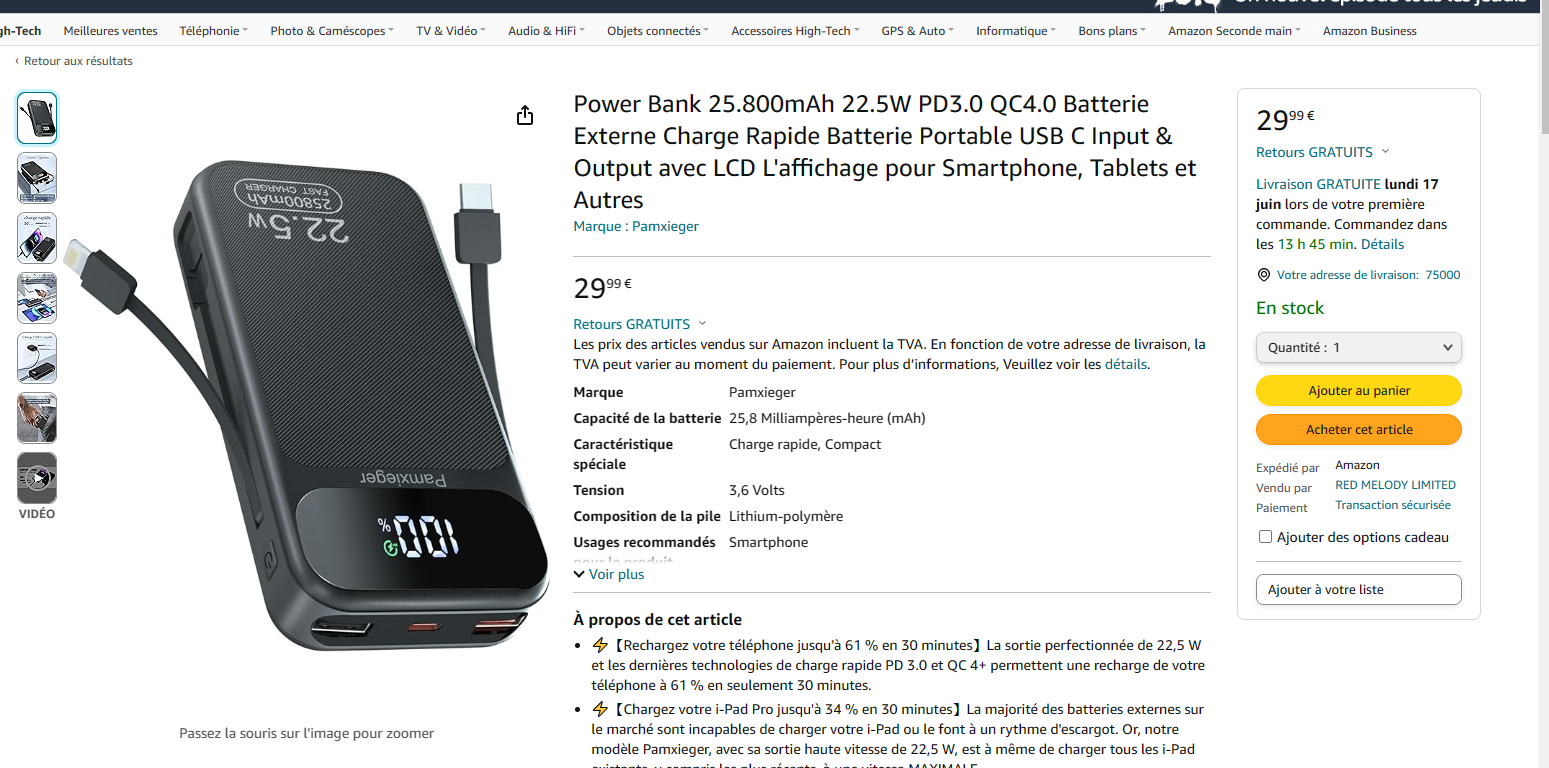This screenshot has width=1549, height=768.
Task: Click the location pin icon near delivery address
Action: (x=1263, y=275)
